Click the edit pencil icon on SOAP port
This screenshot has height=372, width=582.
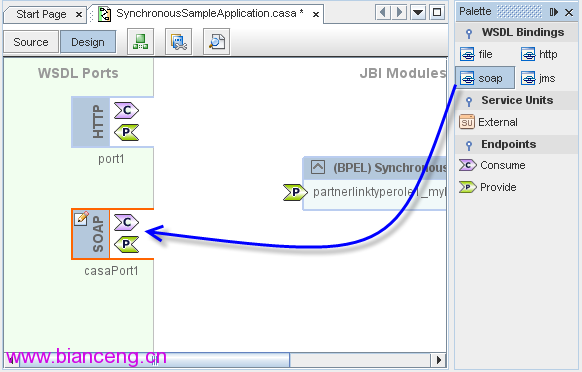pos(81,218)
